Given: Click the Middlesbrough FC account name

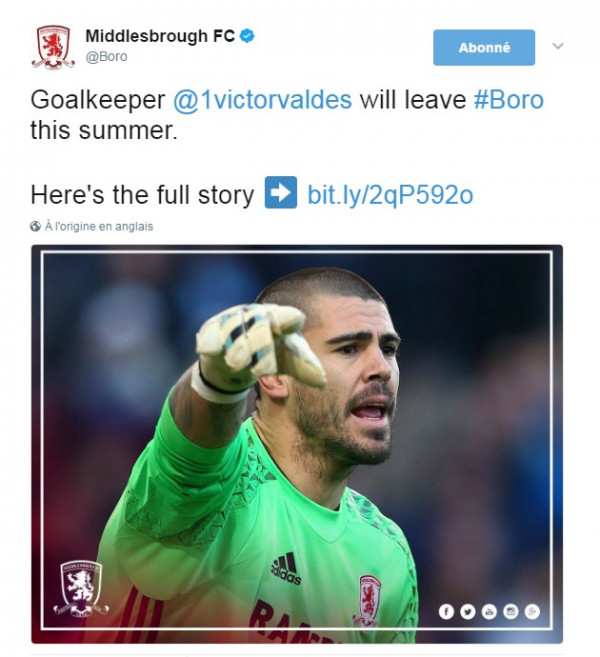Looking at the screenshot, I should [x=160, y=36].
